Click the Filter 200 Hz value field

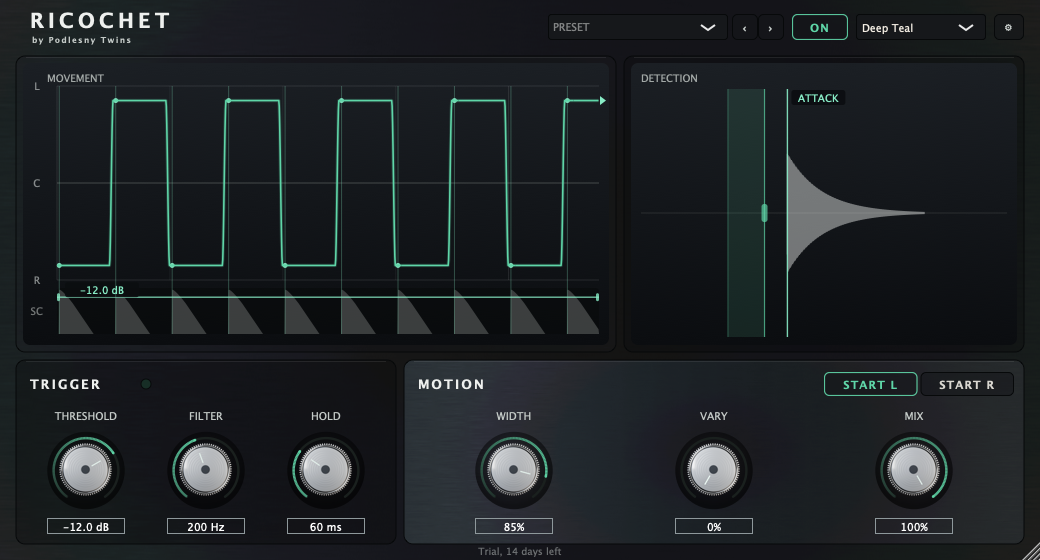(x=206, y=527)
